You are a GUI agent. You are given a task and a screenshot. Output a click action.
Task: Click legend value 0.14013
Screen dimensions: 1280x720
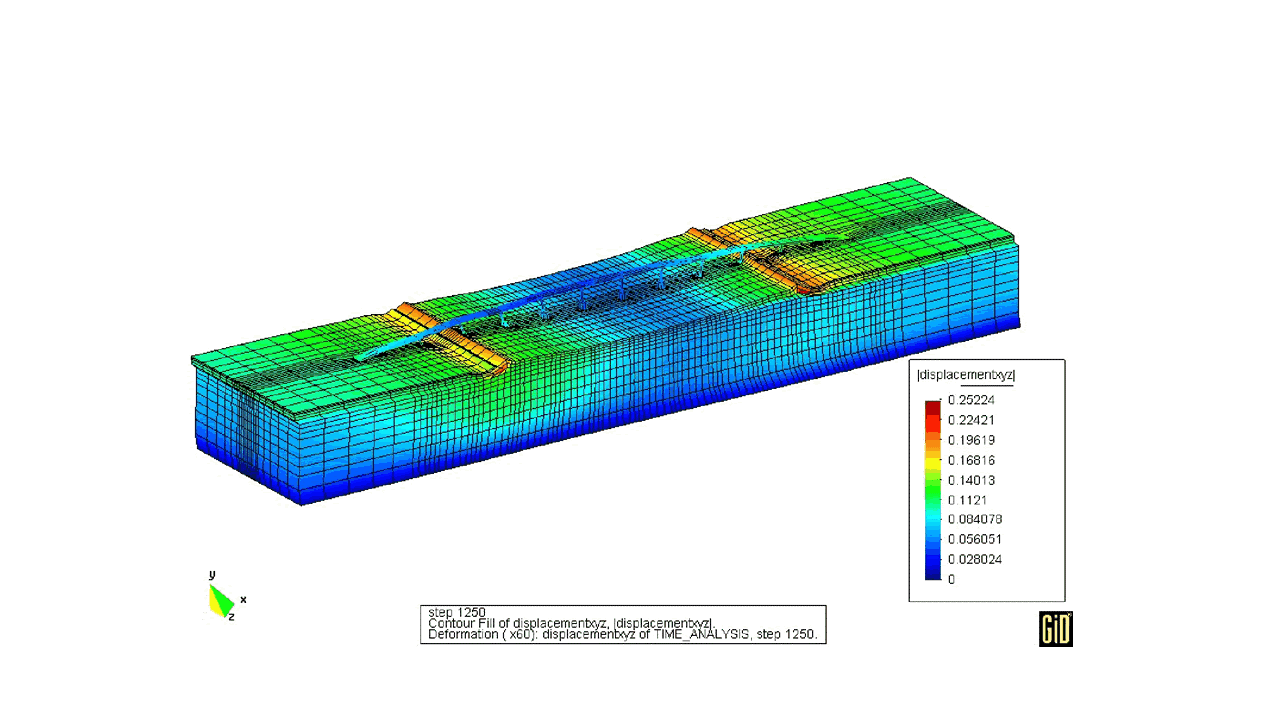[x=970, y=480]
